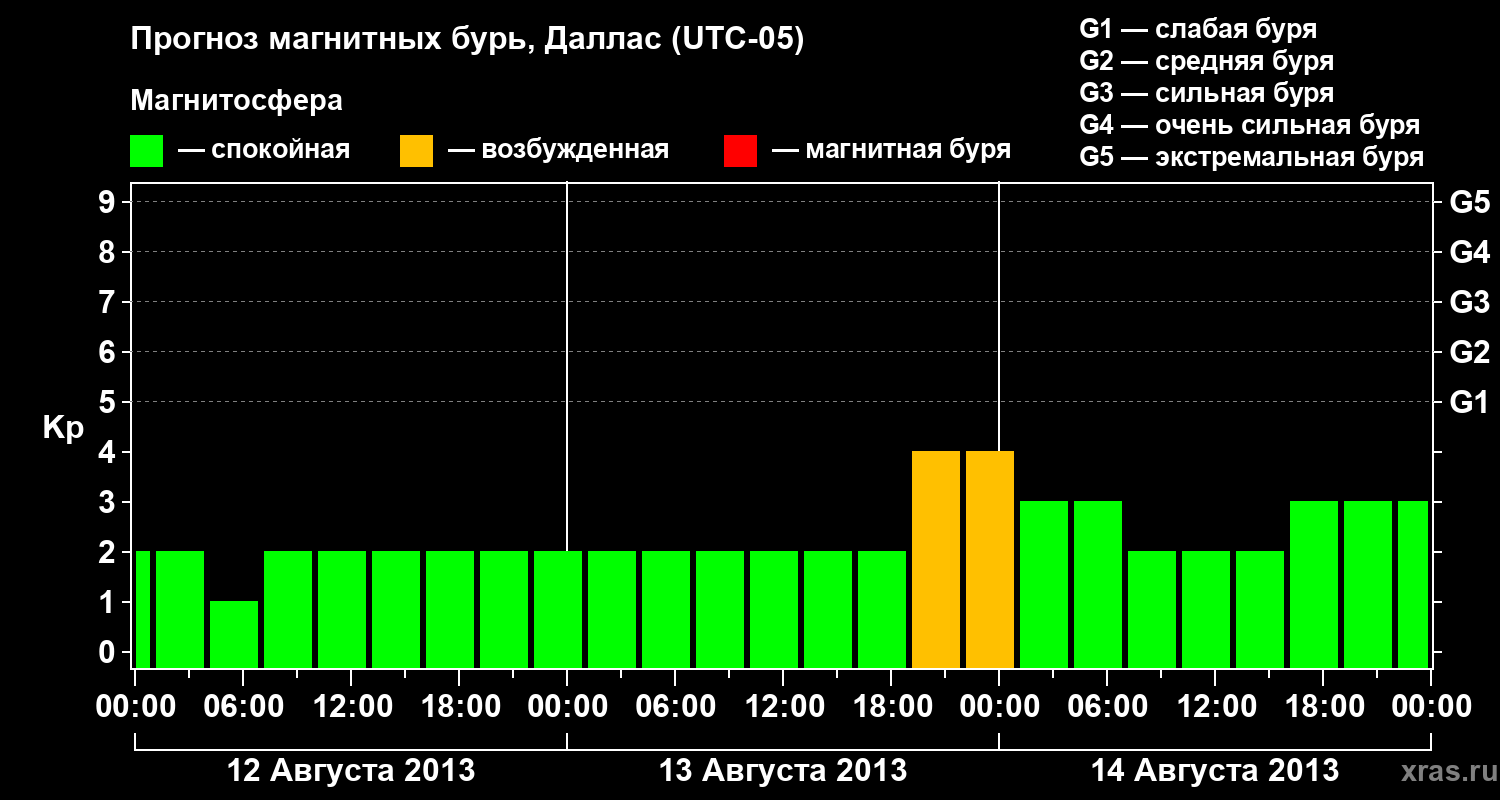Select the first green Kp 3 bar on 14 August

point(1044,584)
